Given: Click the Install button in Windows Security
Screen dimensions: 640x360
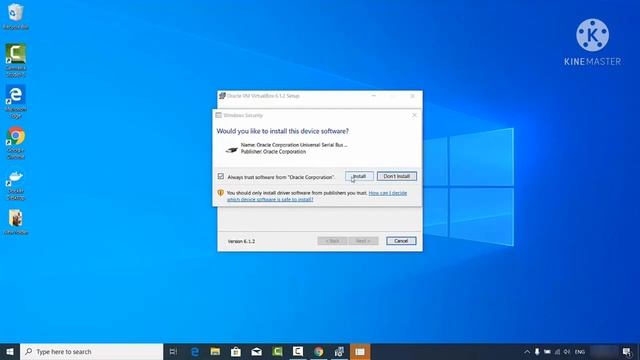Looking at the screenshot, I should point(359,176).
